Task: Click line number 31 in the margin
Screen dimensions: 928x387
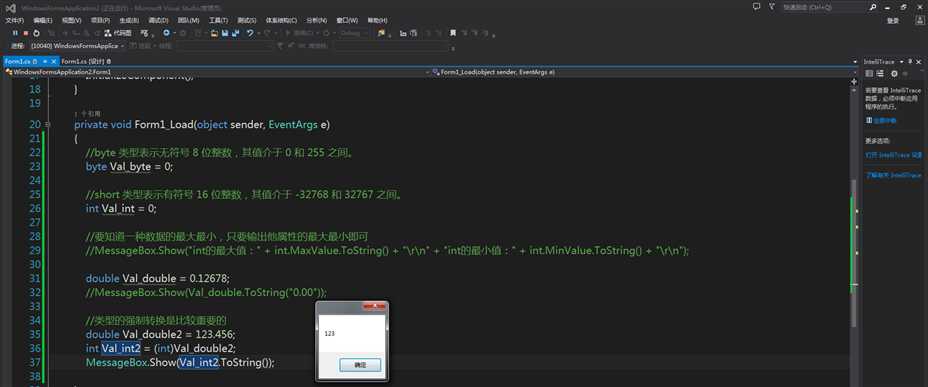Action: point(34,278)
